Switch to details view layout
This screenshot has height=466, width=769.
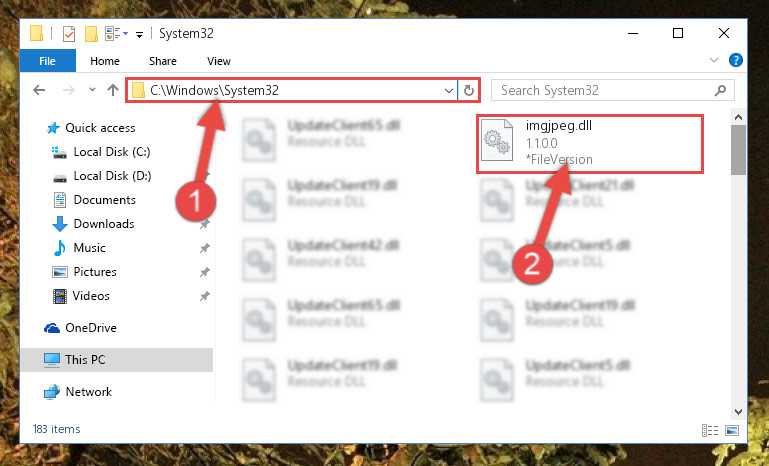point(710,430)
